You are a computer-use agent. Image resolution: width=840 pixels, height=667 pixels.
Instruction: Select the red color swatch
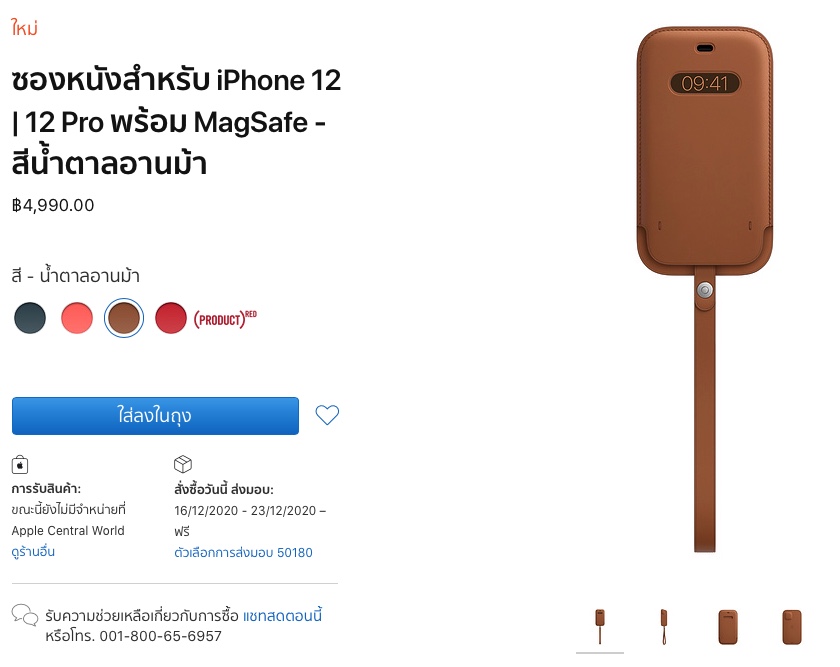point(171,318)
